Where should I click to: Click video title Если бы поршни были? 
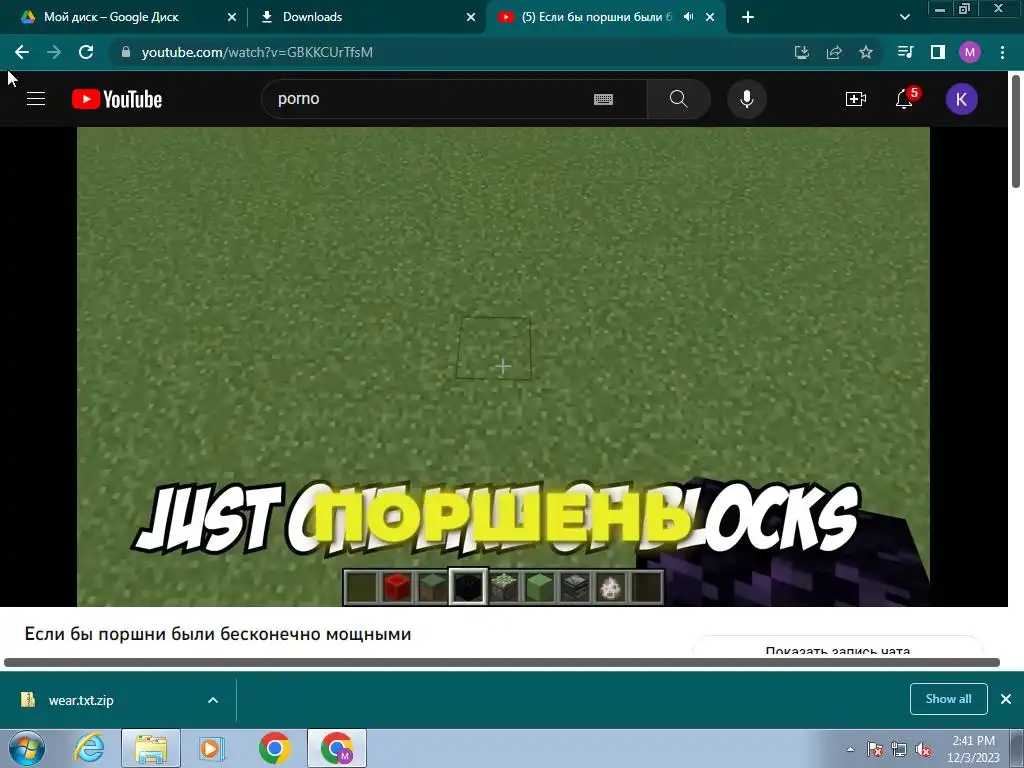pos(217,634)
